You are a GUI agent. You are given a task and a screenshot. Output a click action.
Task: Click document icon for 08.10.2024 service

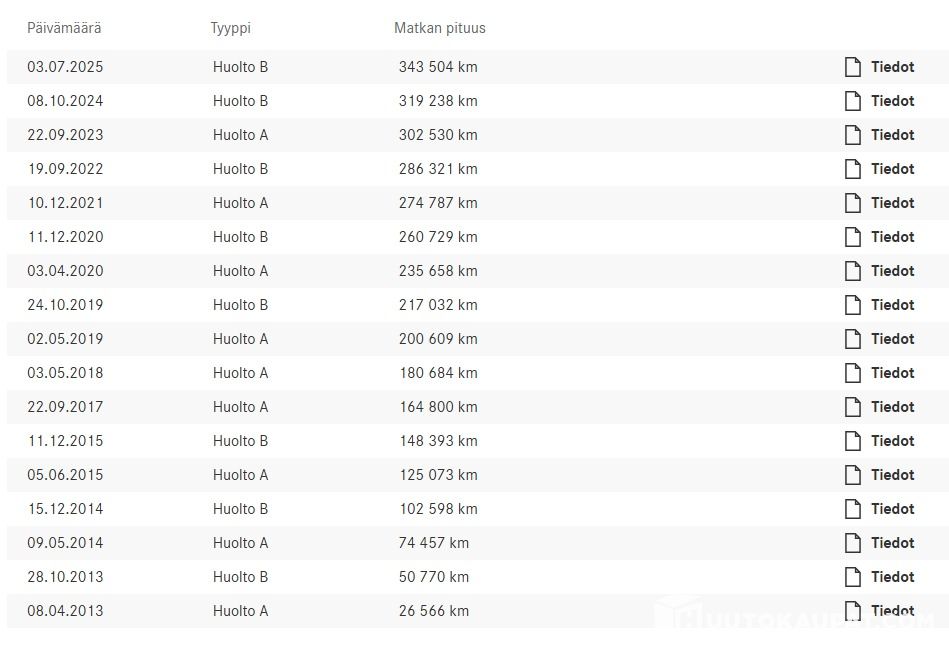(853, 101)
